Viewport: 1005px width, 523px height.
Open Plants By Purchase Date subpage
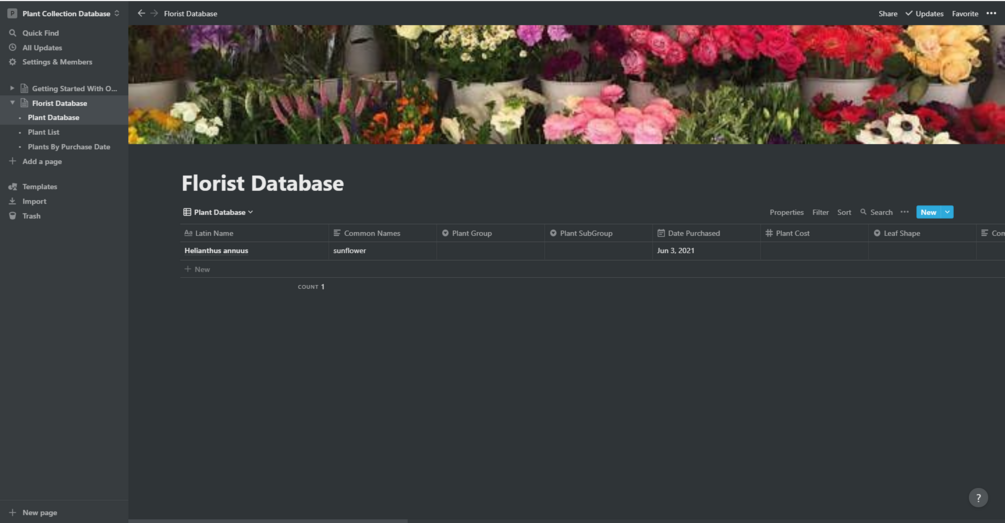click(x=69, y=147)
